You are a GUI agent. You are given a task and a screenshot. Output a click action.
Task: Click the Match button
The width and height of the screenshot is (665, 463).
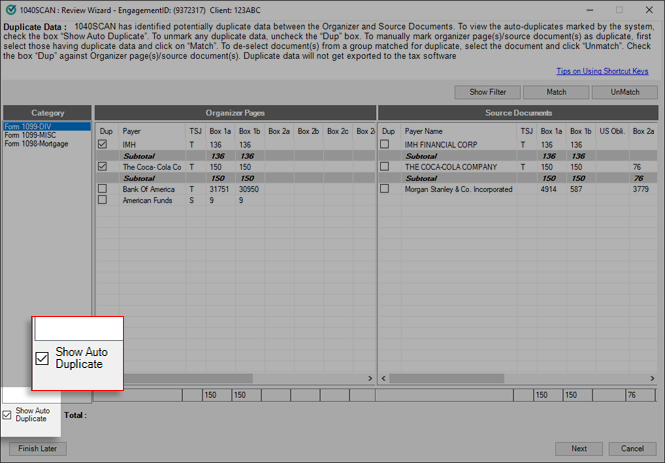click(x=556, y=92)
